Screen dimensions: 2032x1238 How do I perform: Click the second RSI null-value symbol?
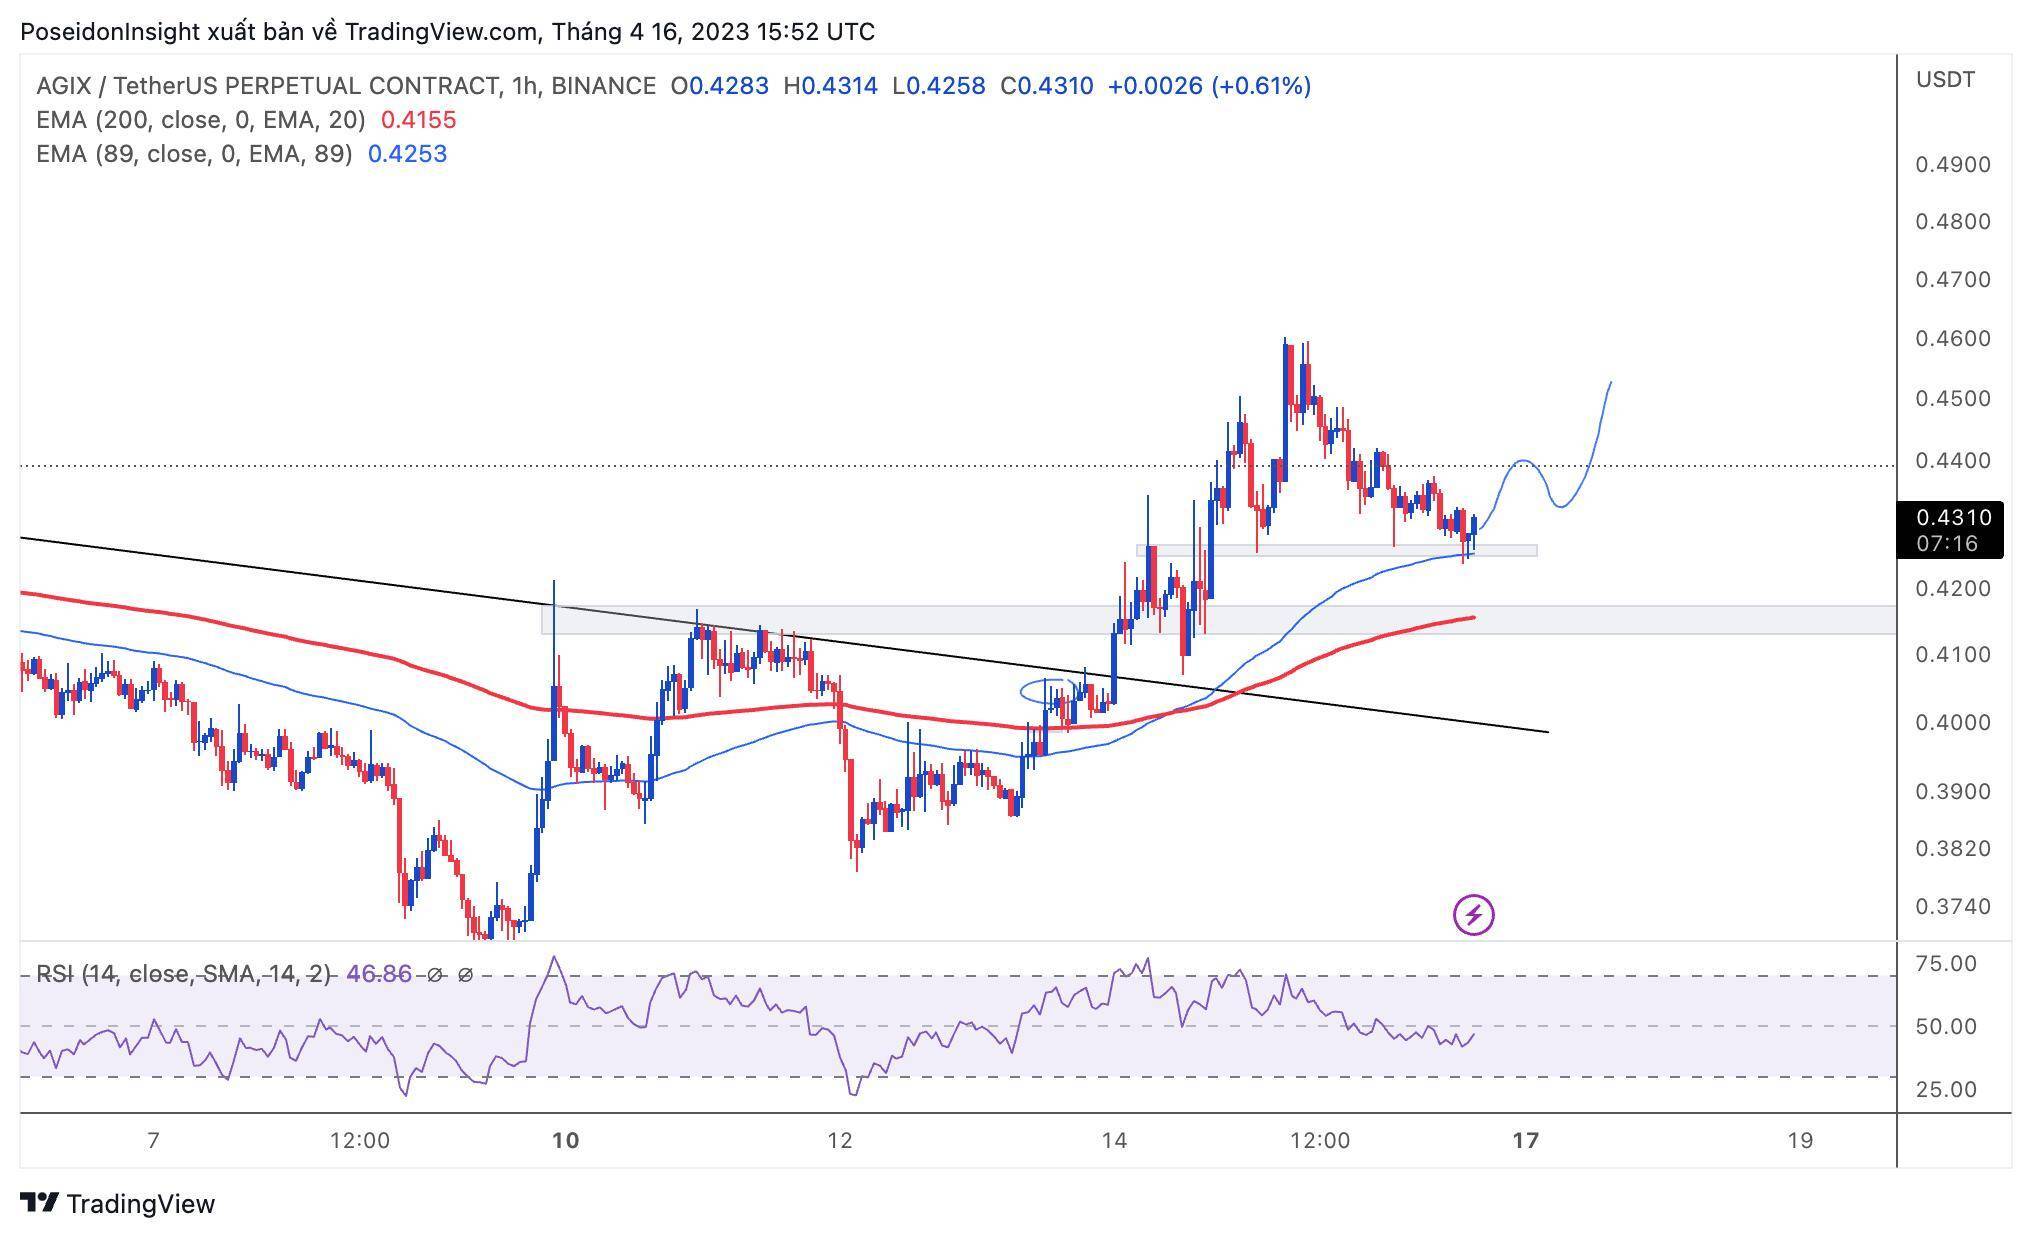click(x=465, y=974)
